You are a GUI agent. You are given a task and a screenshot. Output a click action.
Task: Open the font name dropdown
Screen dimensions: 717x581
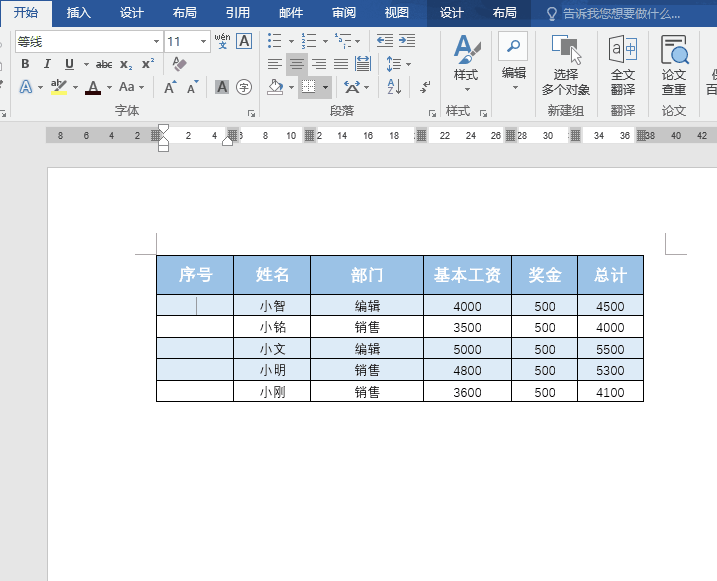[x=156, y=42]
